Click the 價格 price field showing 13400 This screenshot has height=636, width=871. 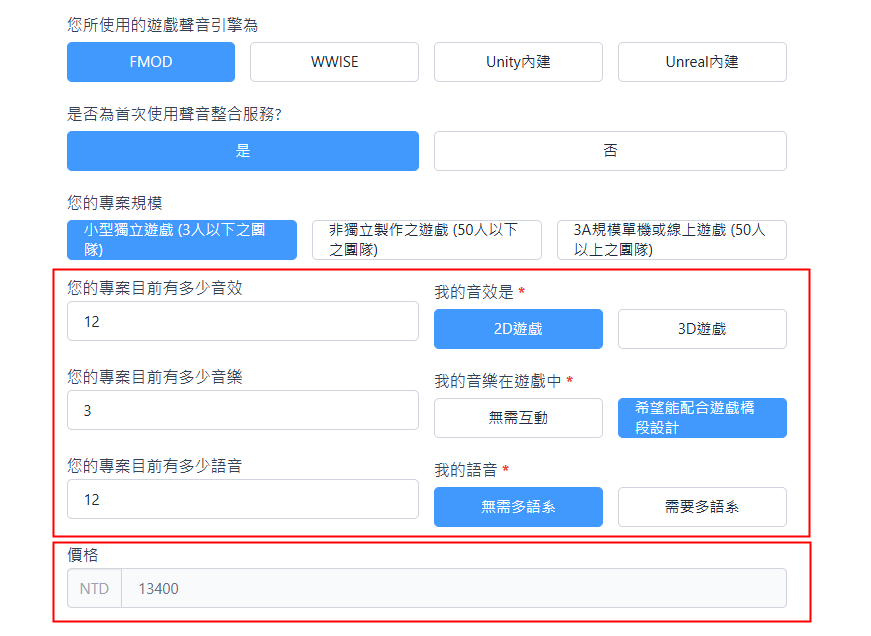click(453, 589)
